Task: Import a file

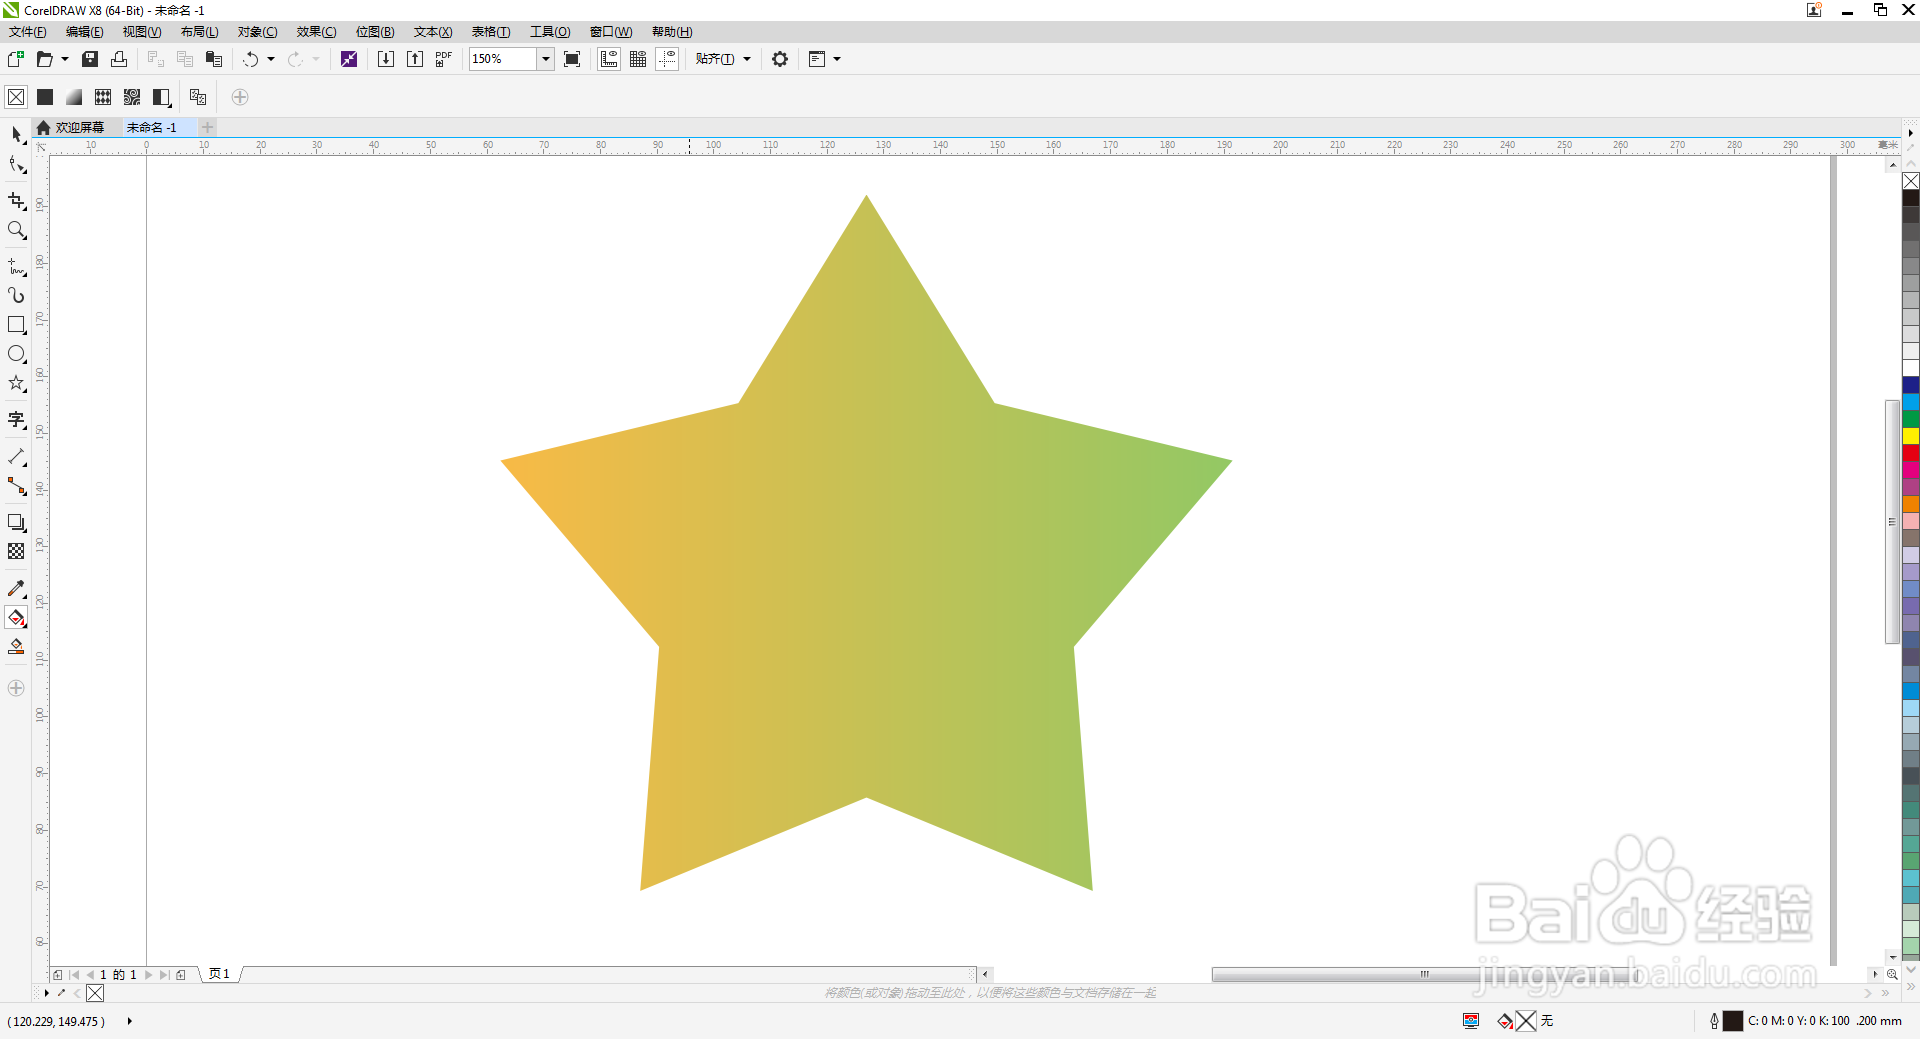Action: pos(385,59)
